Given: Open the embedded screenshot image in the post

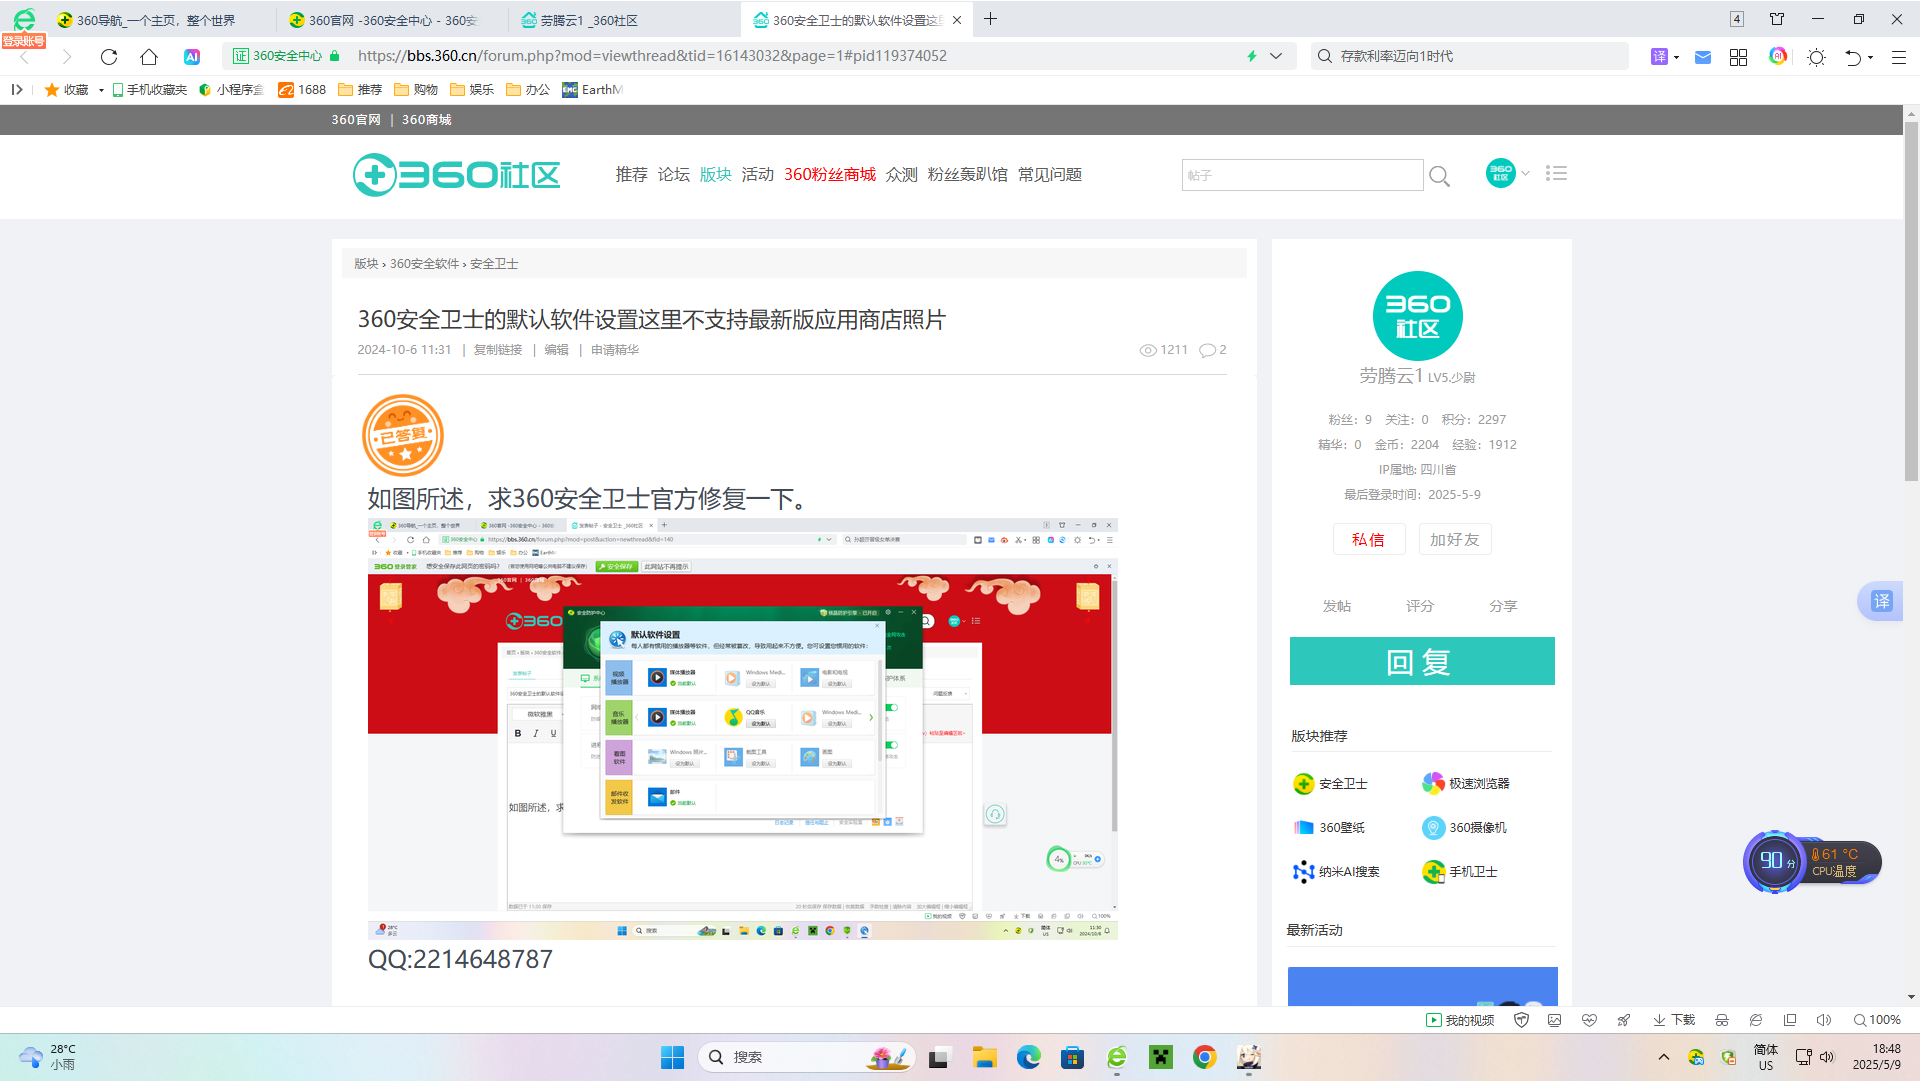Looking at the screenshot, I should (x=742, y=729).
